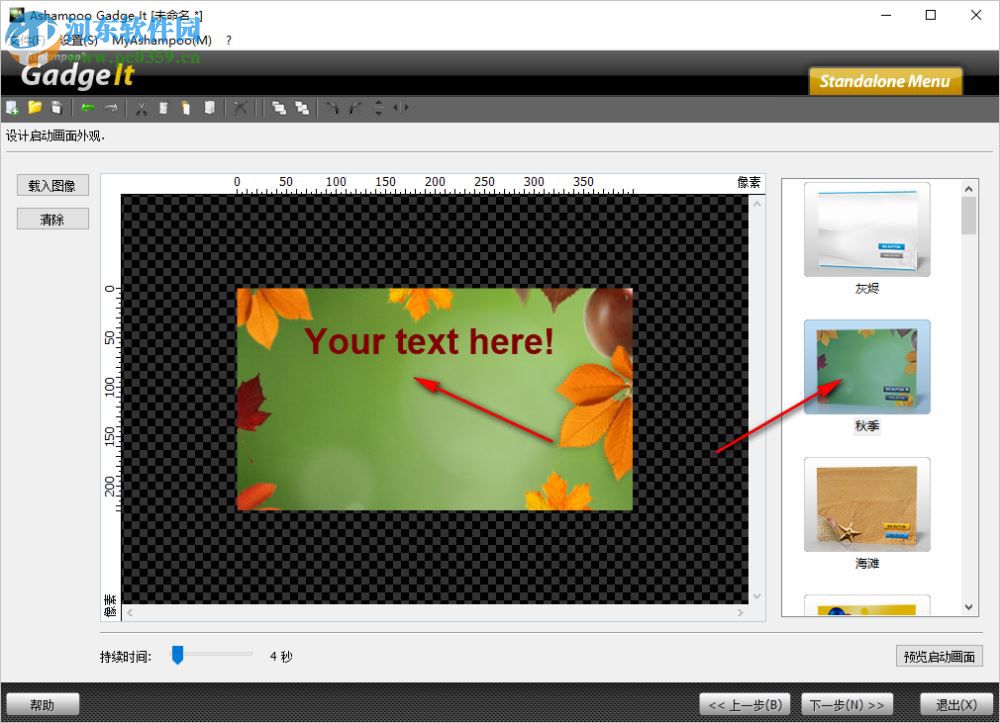Screen dimensions: 1000x723
Task: Rotate object left using the toolbar icon
Action: (x=332, y=108)
